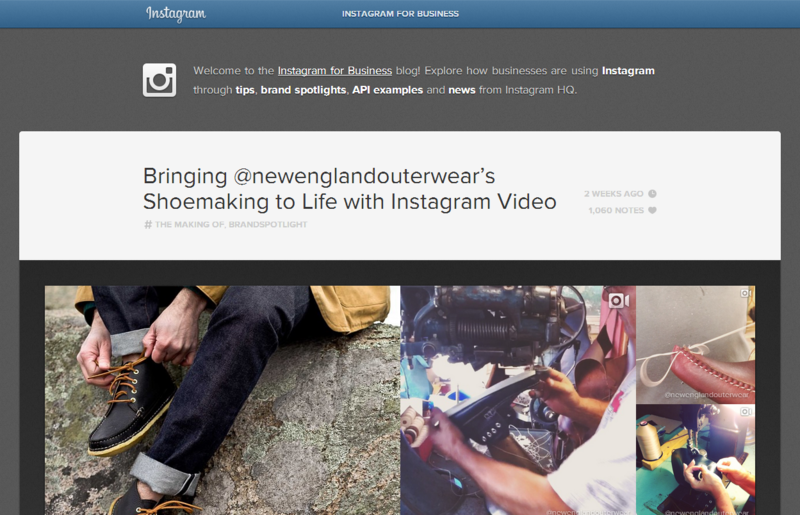Open the 'API examples' link

tap(387, 90)
